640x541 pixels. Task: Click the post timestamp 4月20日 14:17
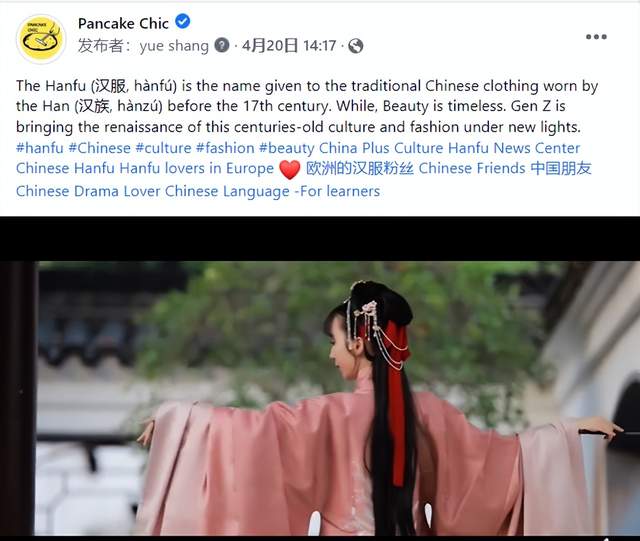coord(289,45)
